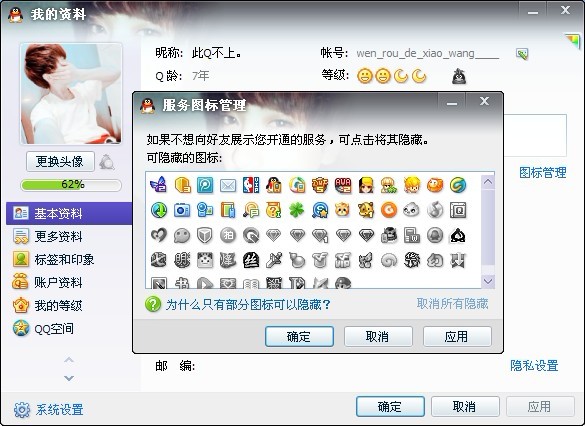585x426 pixels.
Task: Click the icon list scroll-down arrow
Action: point(488,281)
